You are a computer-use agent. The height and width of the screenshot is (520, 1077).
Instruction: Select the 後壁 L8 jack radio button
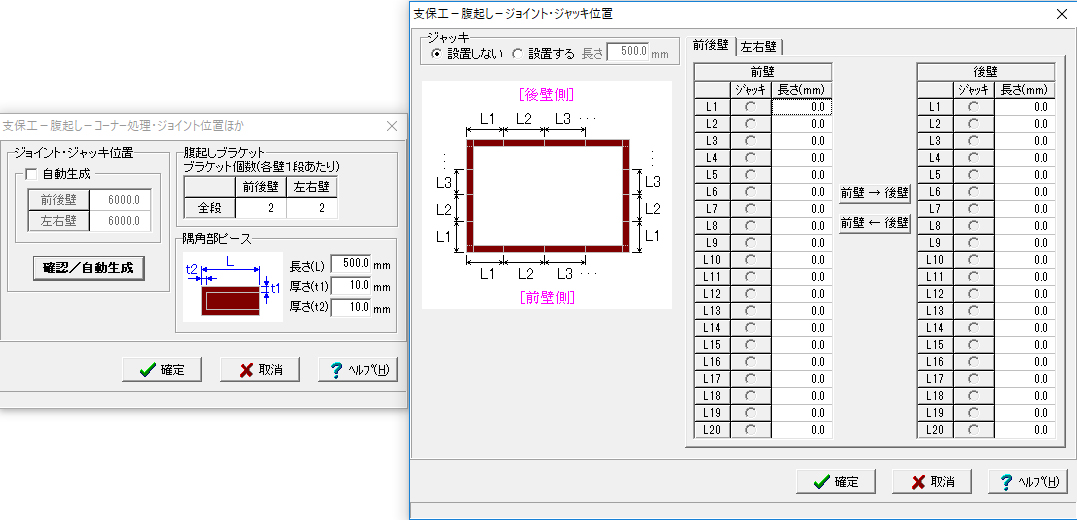tap(973, 225)
